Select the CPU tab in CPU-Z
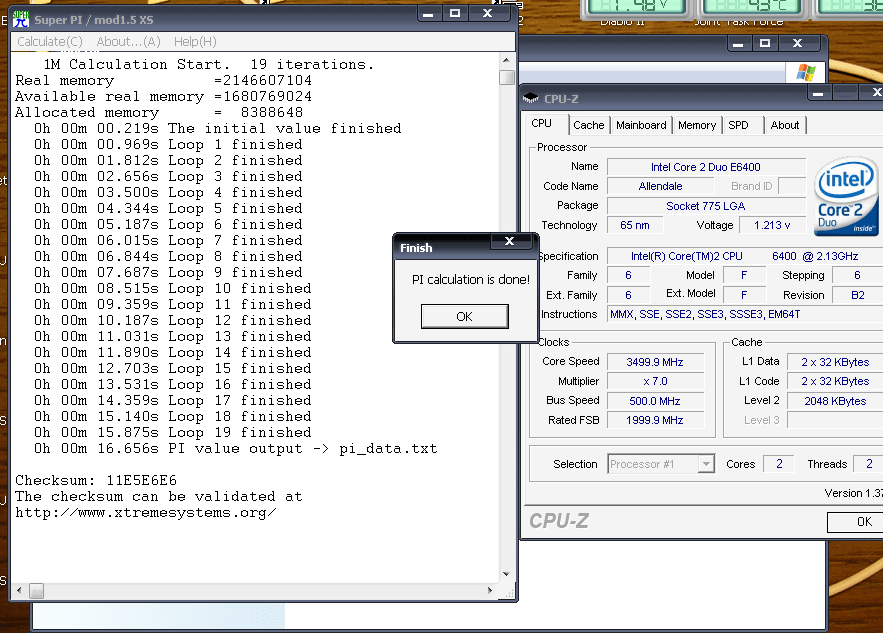883x633 pixels. point(542,123)
